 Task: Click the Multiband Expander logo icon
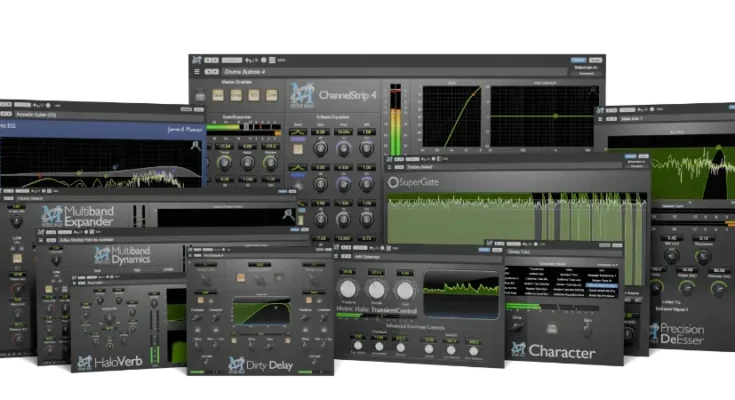[53, 214]
